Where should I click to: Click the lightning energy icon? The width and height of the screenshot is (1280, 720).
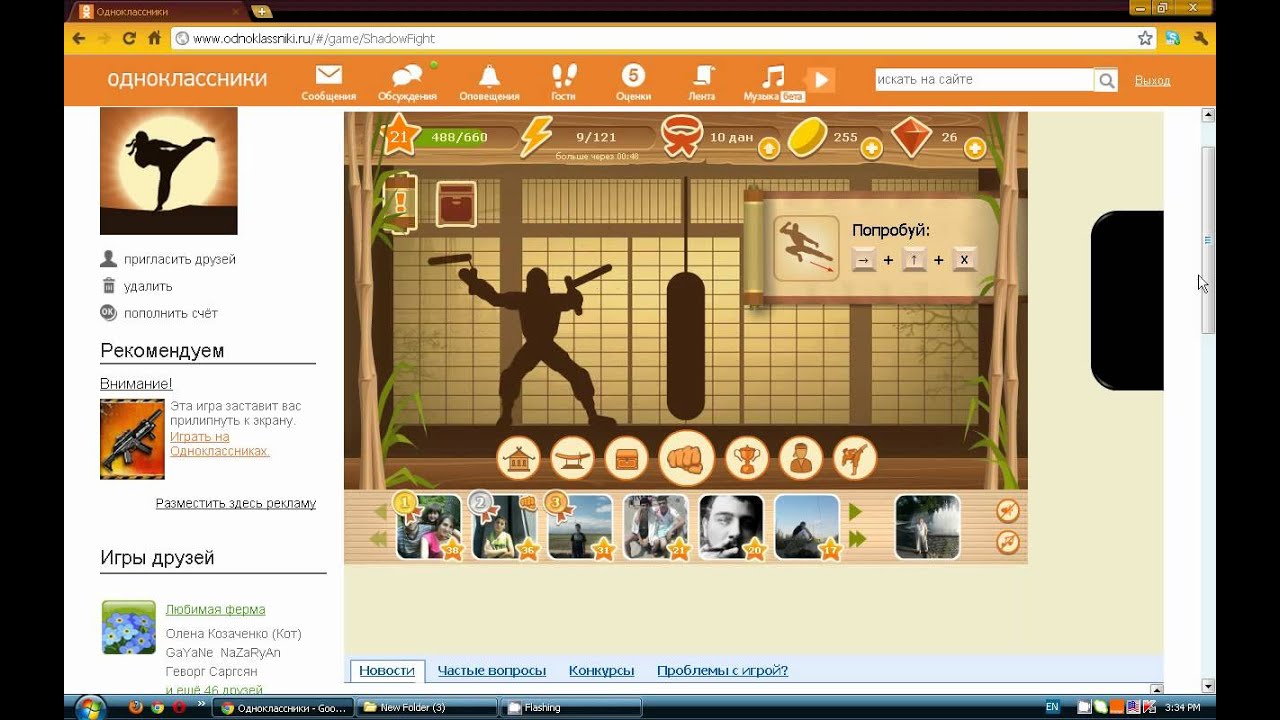[x=536, y=137]
